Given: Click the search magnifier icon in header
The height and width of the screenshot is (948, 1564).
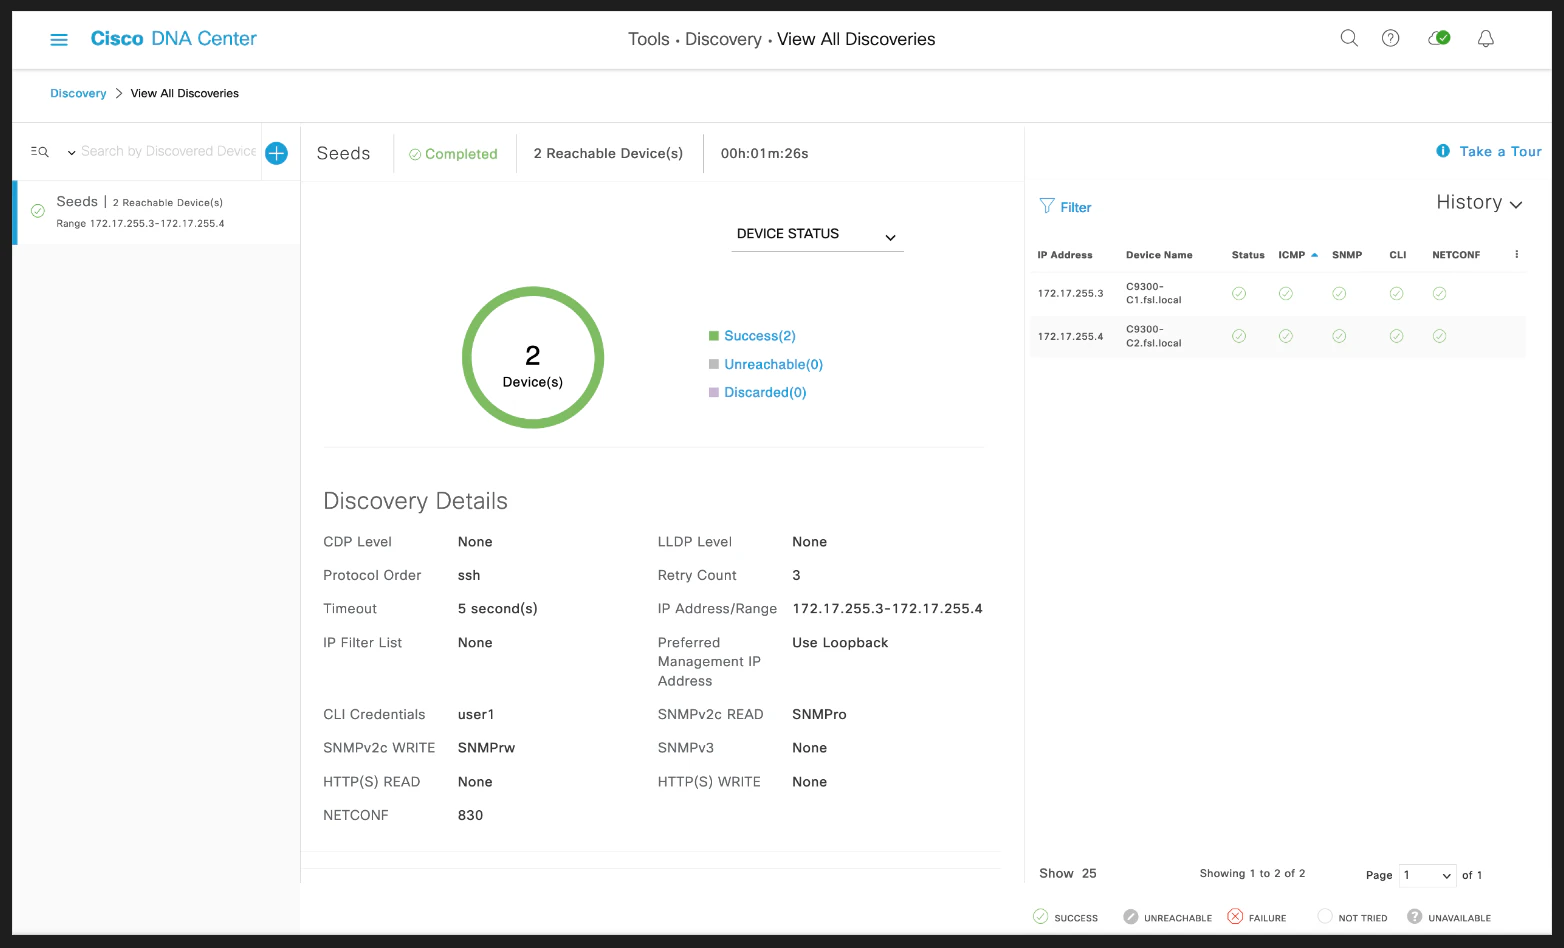Looking at the screenshot, I should (x=1349, y=39).
